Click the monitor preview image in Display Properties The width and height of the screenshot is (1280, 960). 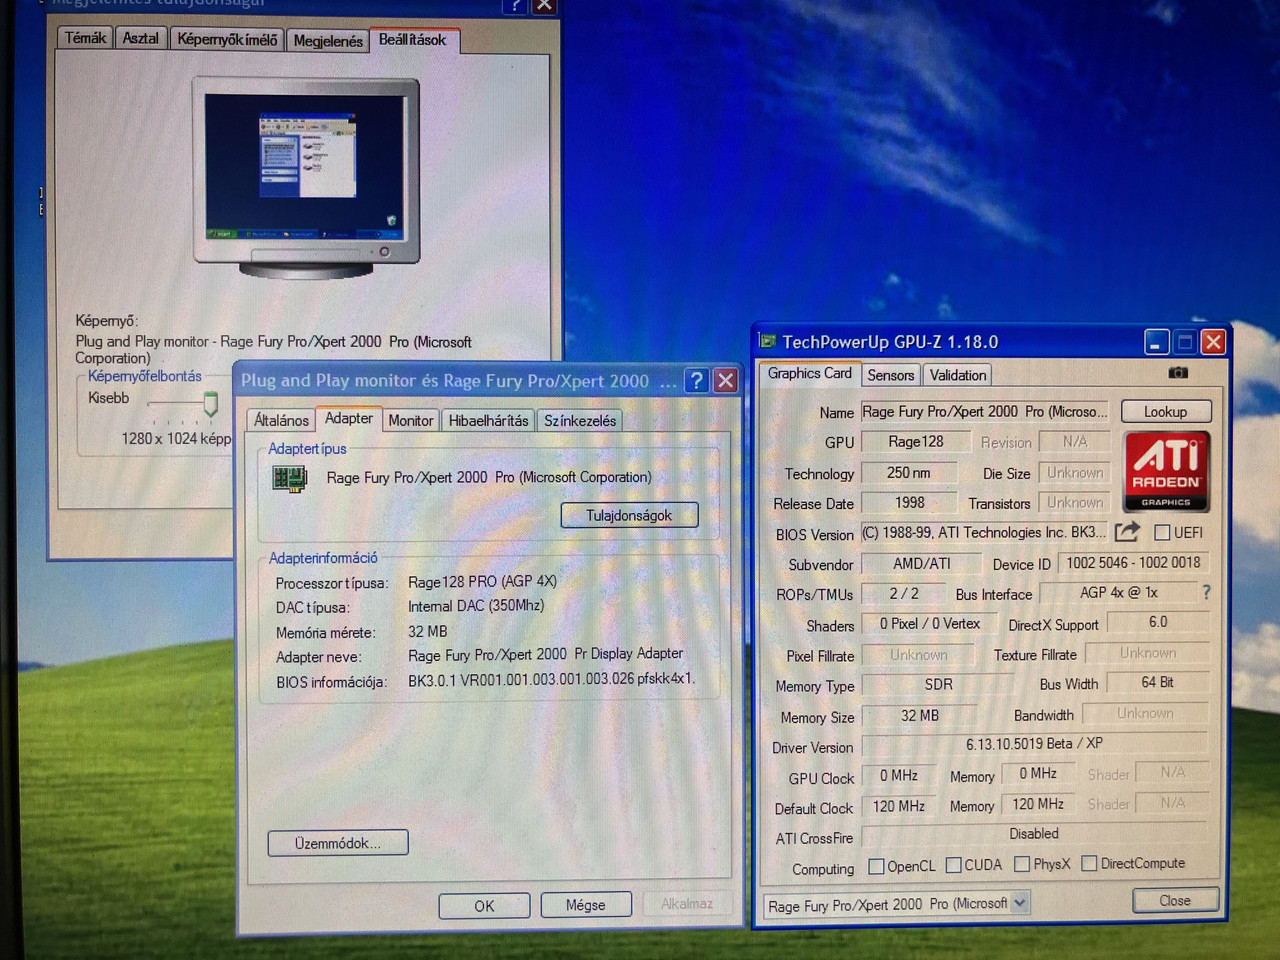click(x=307, y=178)
